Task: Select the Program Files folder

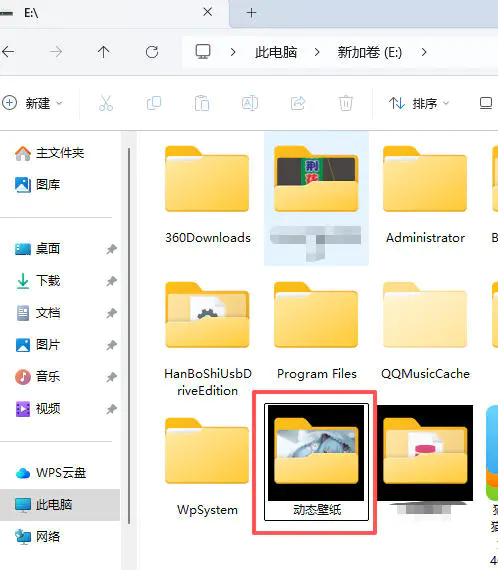Action: click(316, 331)
